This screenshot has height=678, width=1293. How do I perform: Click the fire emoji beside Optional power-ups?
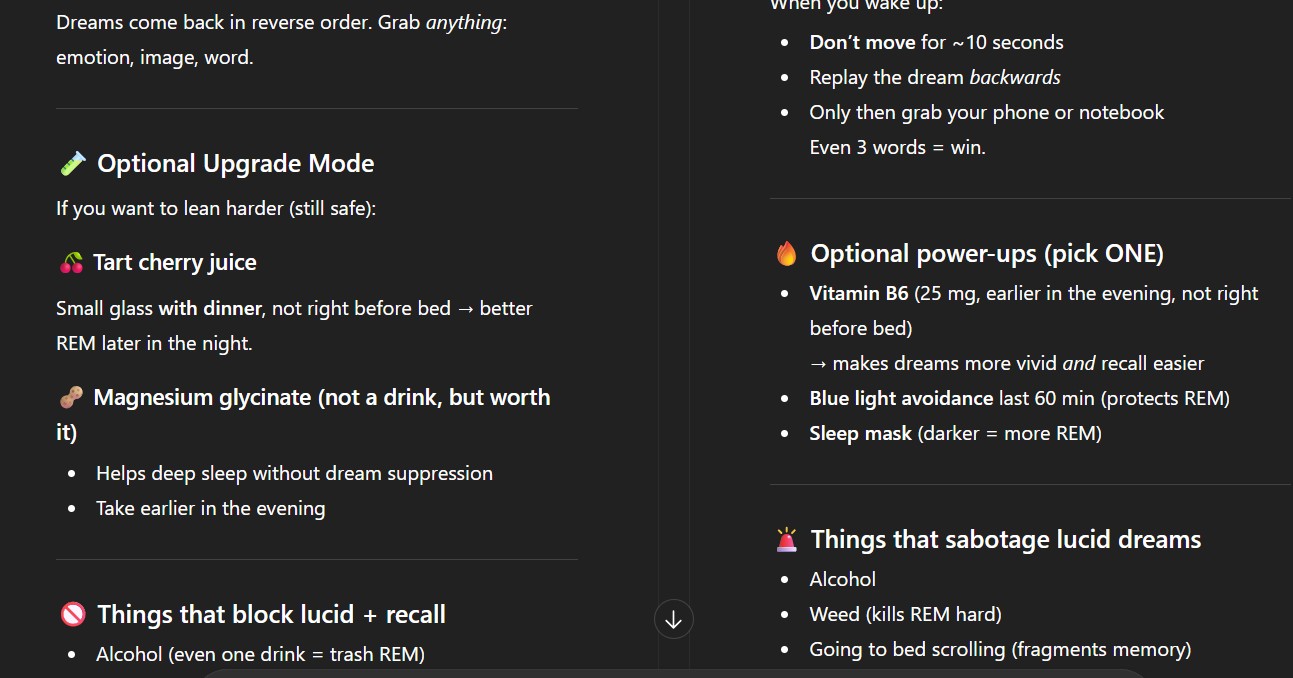pos(787,254)
